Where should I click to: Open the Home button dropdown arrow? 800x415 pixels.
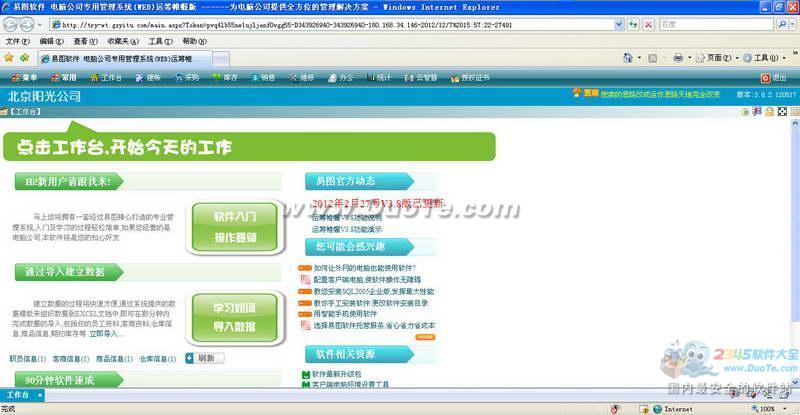click(x=639, y=58)
